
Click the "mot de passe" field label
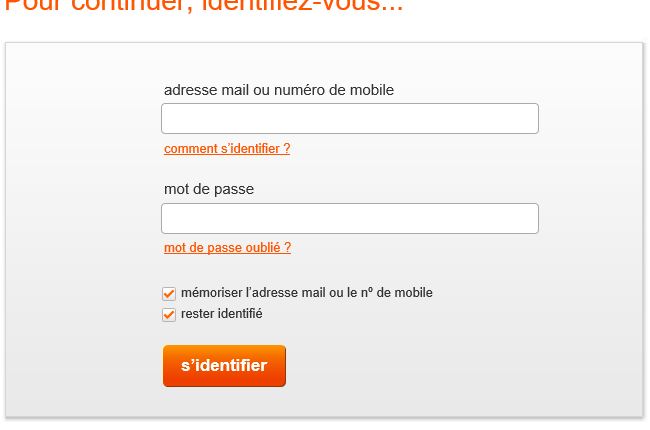pos(209,189)
